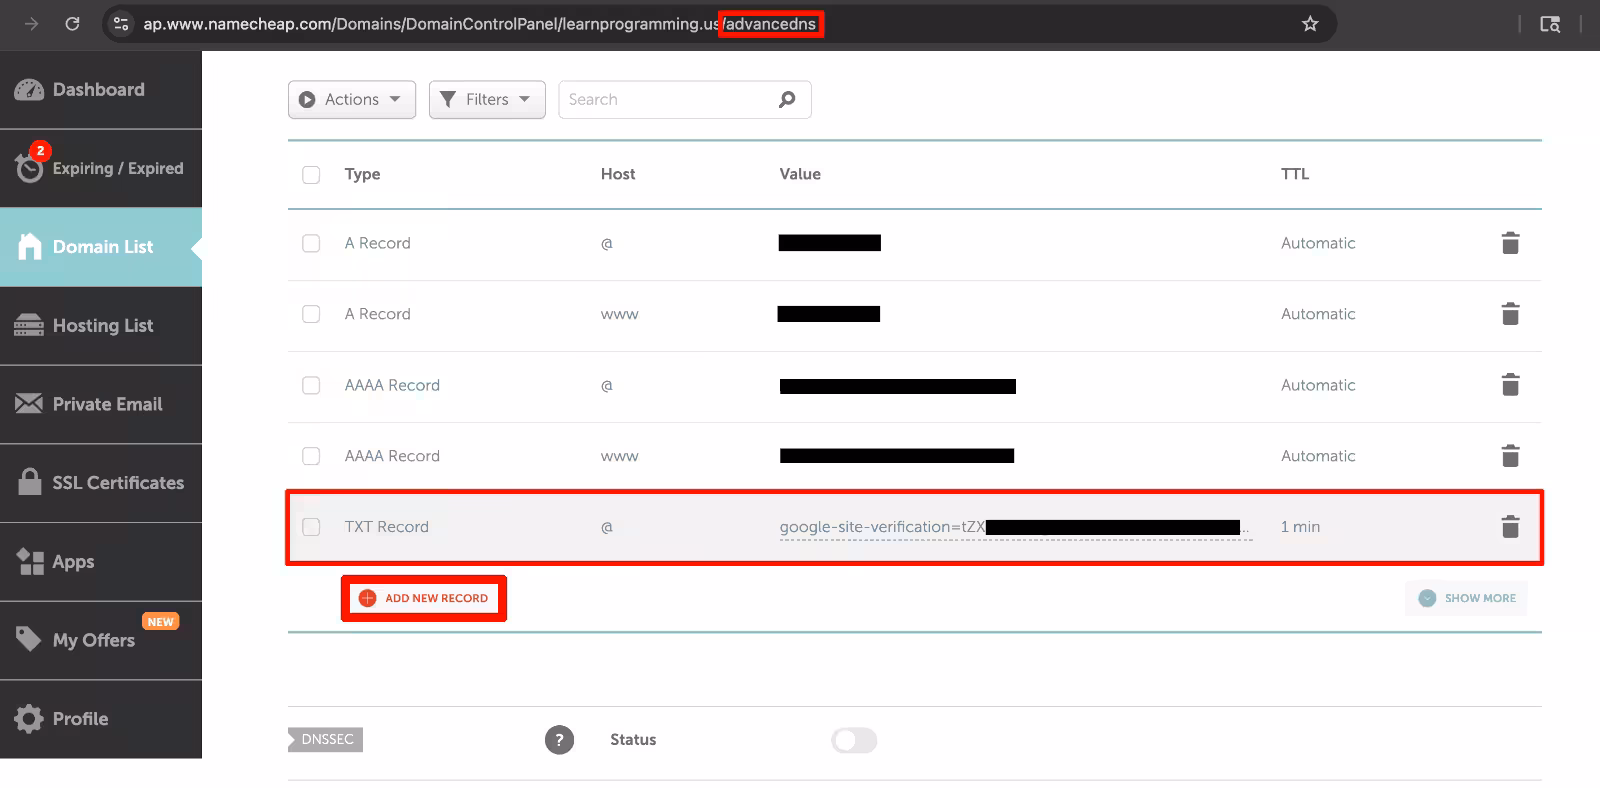Viewport: 1600px width, 788px height.
Task: Click the site info icon in address bar
Action: pos(121,24)
